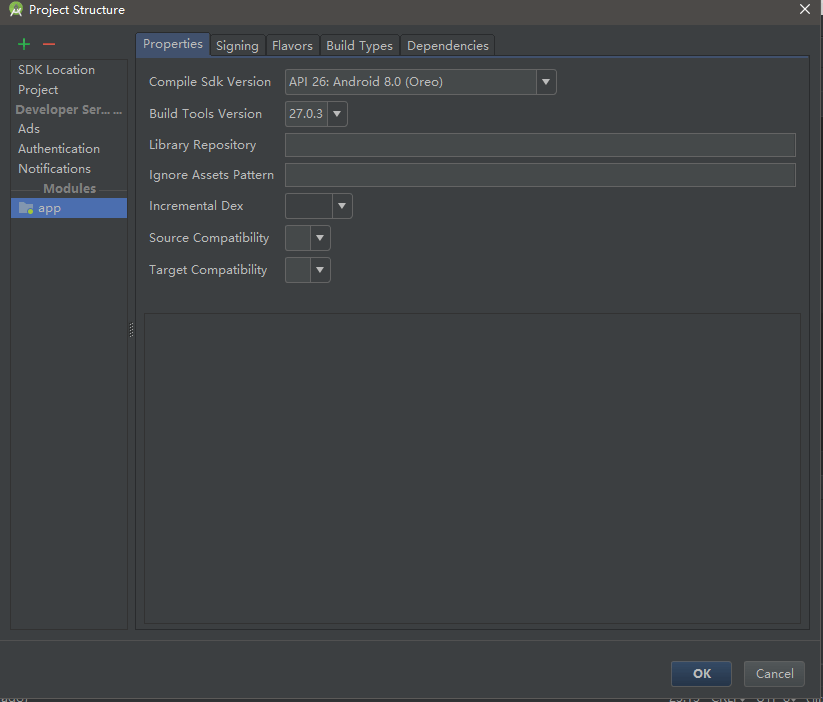823x702 pixels.
Task: Select Project in the sidebar
Action: point(69,90)
